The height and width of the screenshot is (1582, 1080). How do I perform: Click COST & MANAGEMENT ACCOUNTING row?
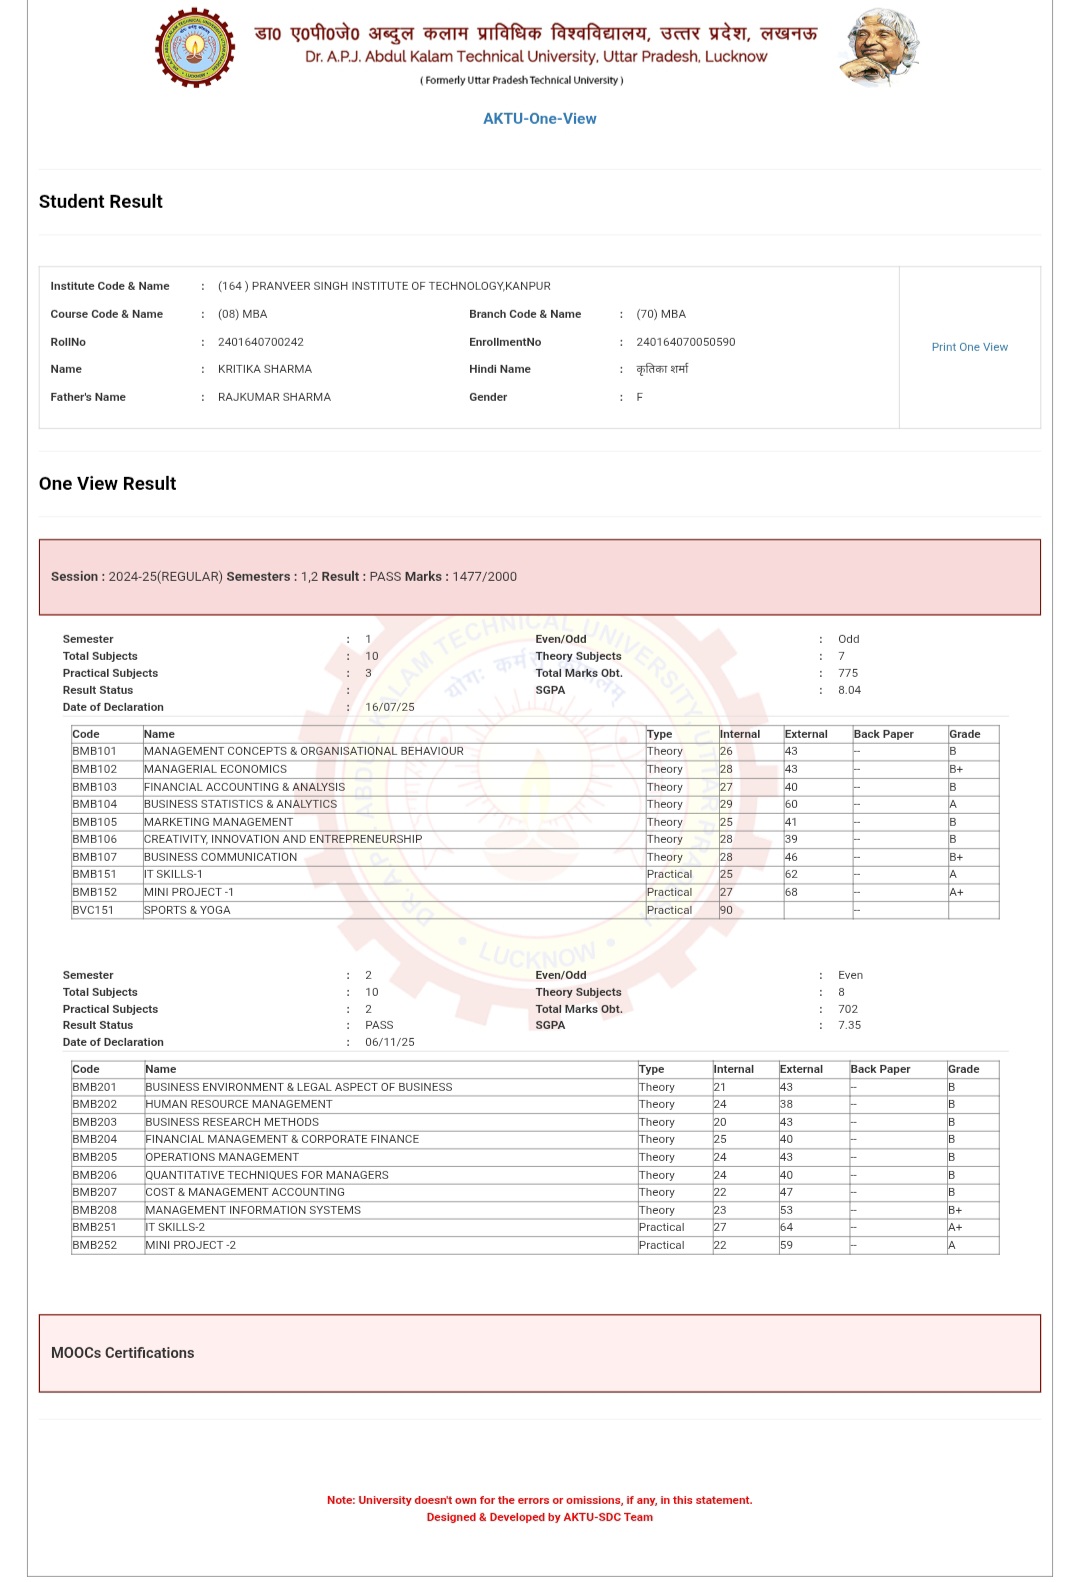(535, 1192)
